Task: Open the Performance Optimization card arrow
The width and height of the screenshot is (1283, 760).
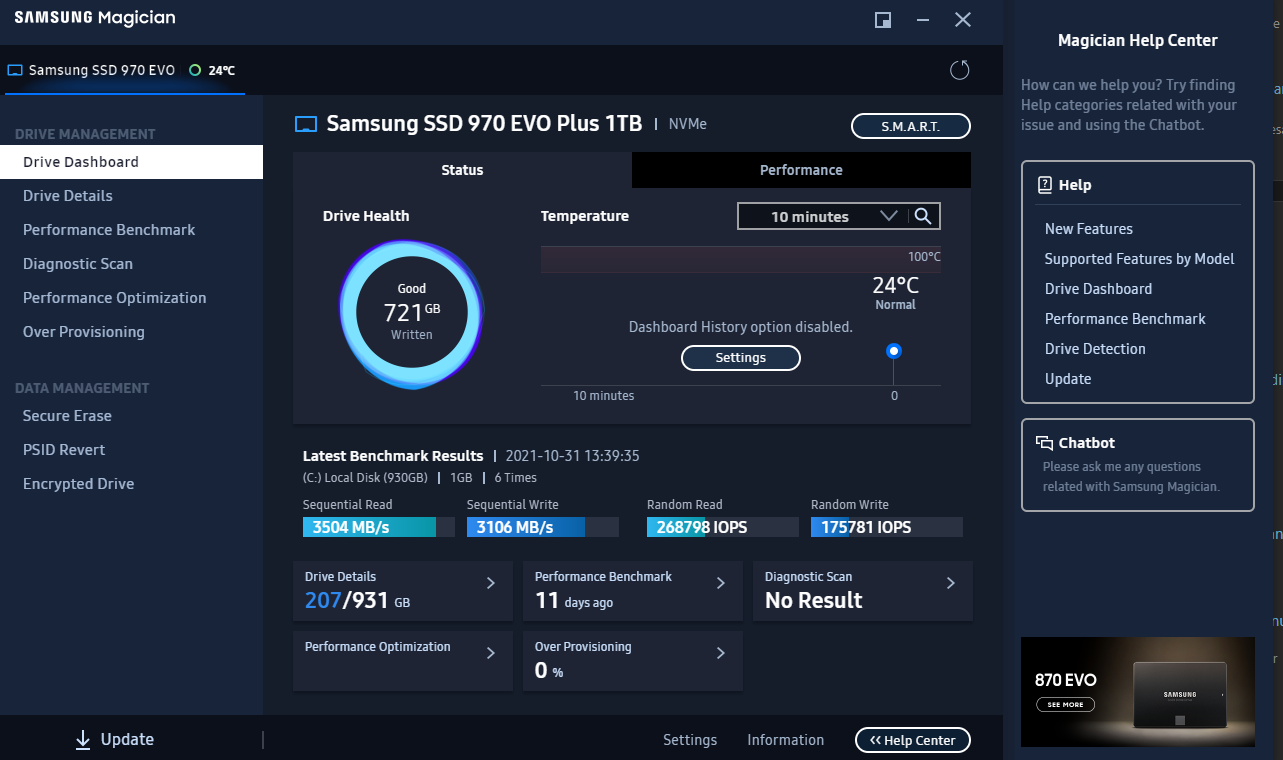Action: (x=490, y=653)
